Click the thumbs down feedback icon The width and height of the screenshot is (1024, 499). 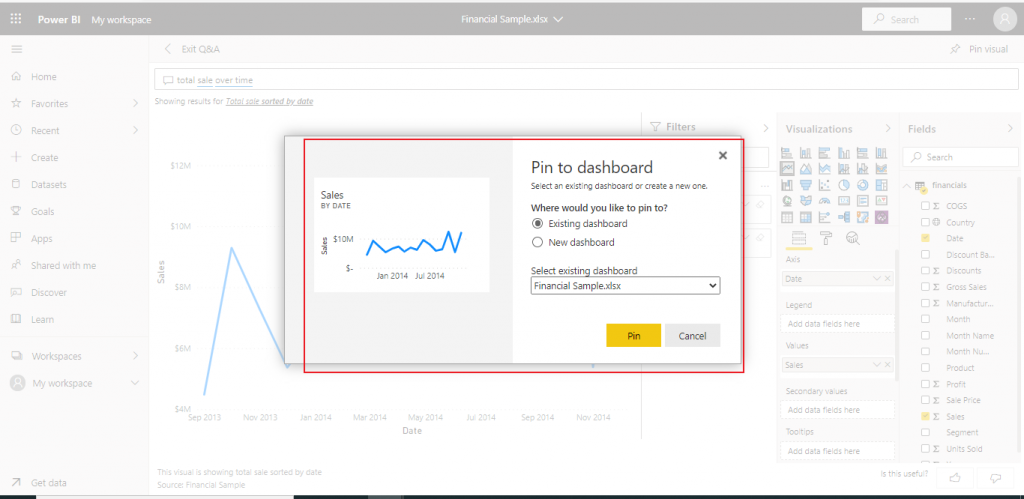(996, 478)
